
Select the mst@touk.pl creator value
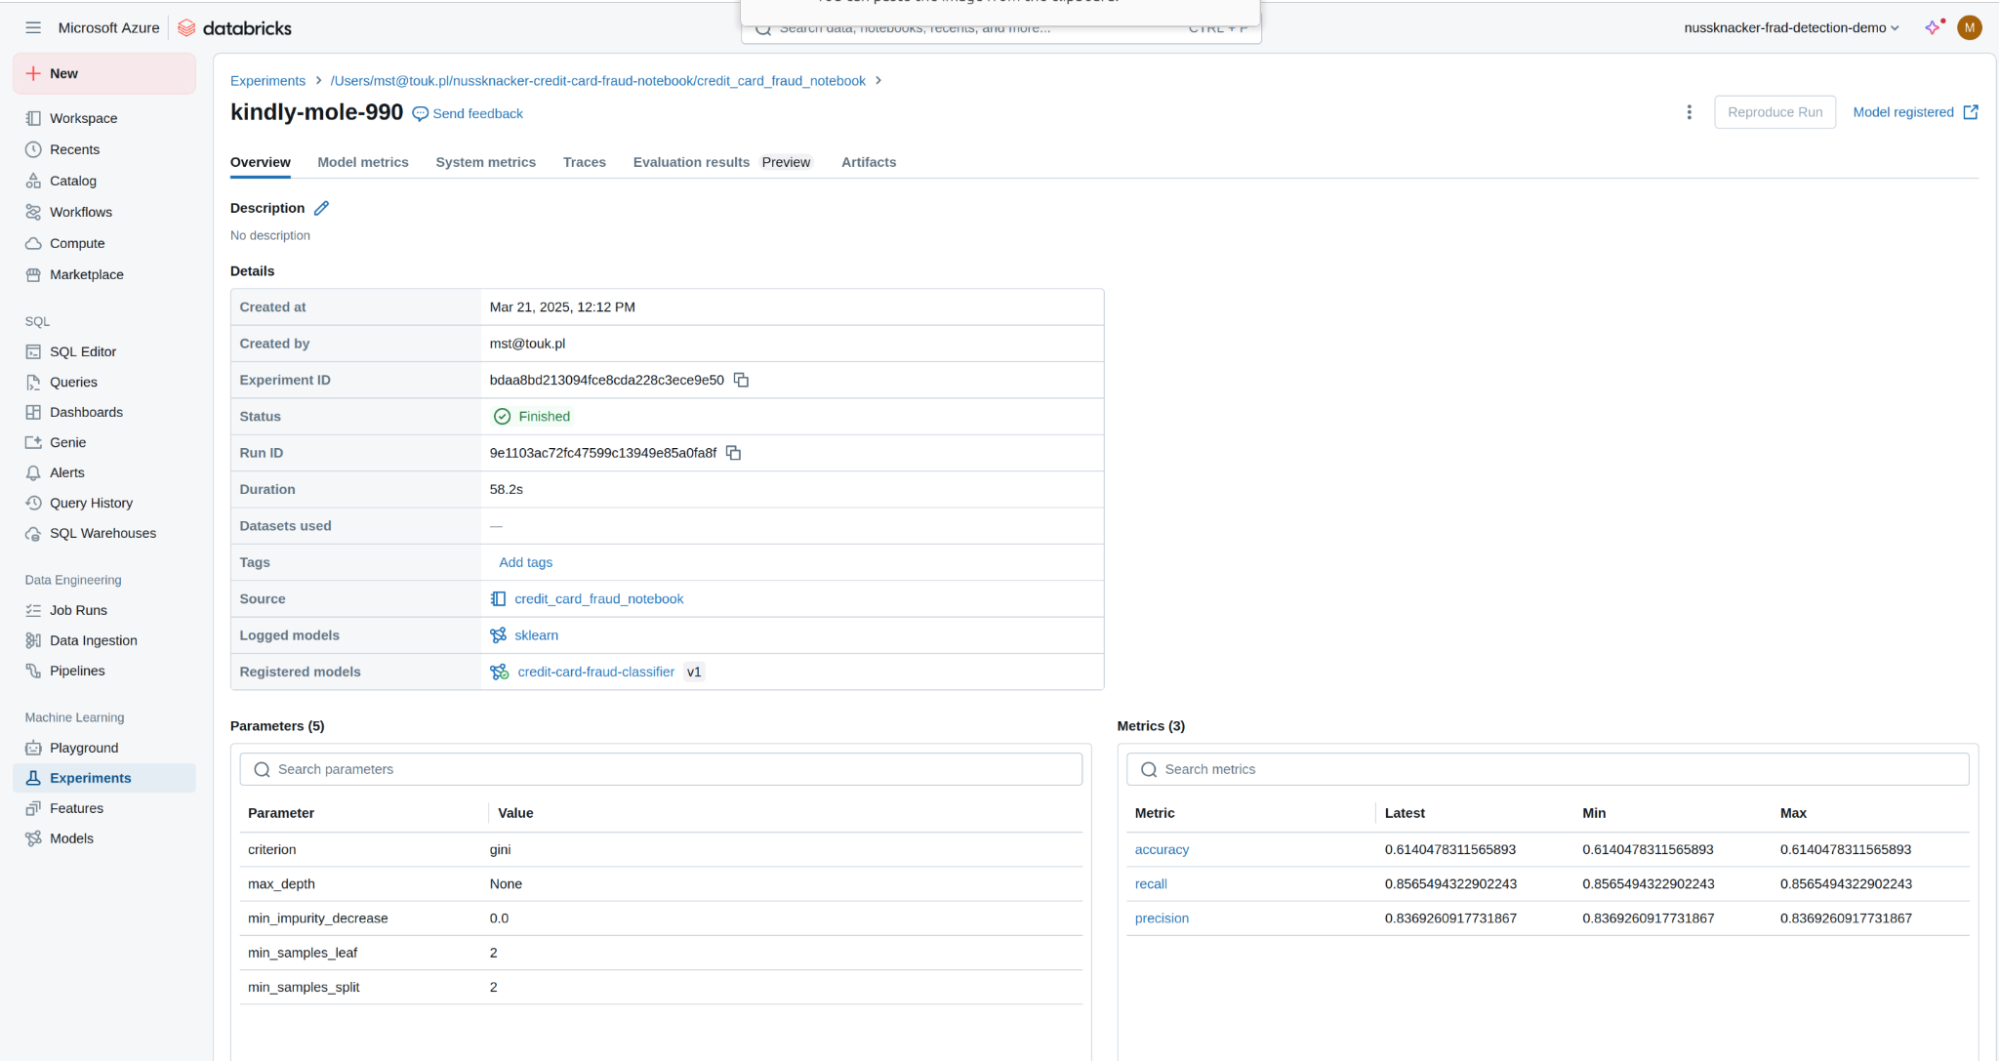527,343
